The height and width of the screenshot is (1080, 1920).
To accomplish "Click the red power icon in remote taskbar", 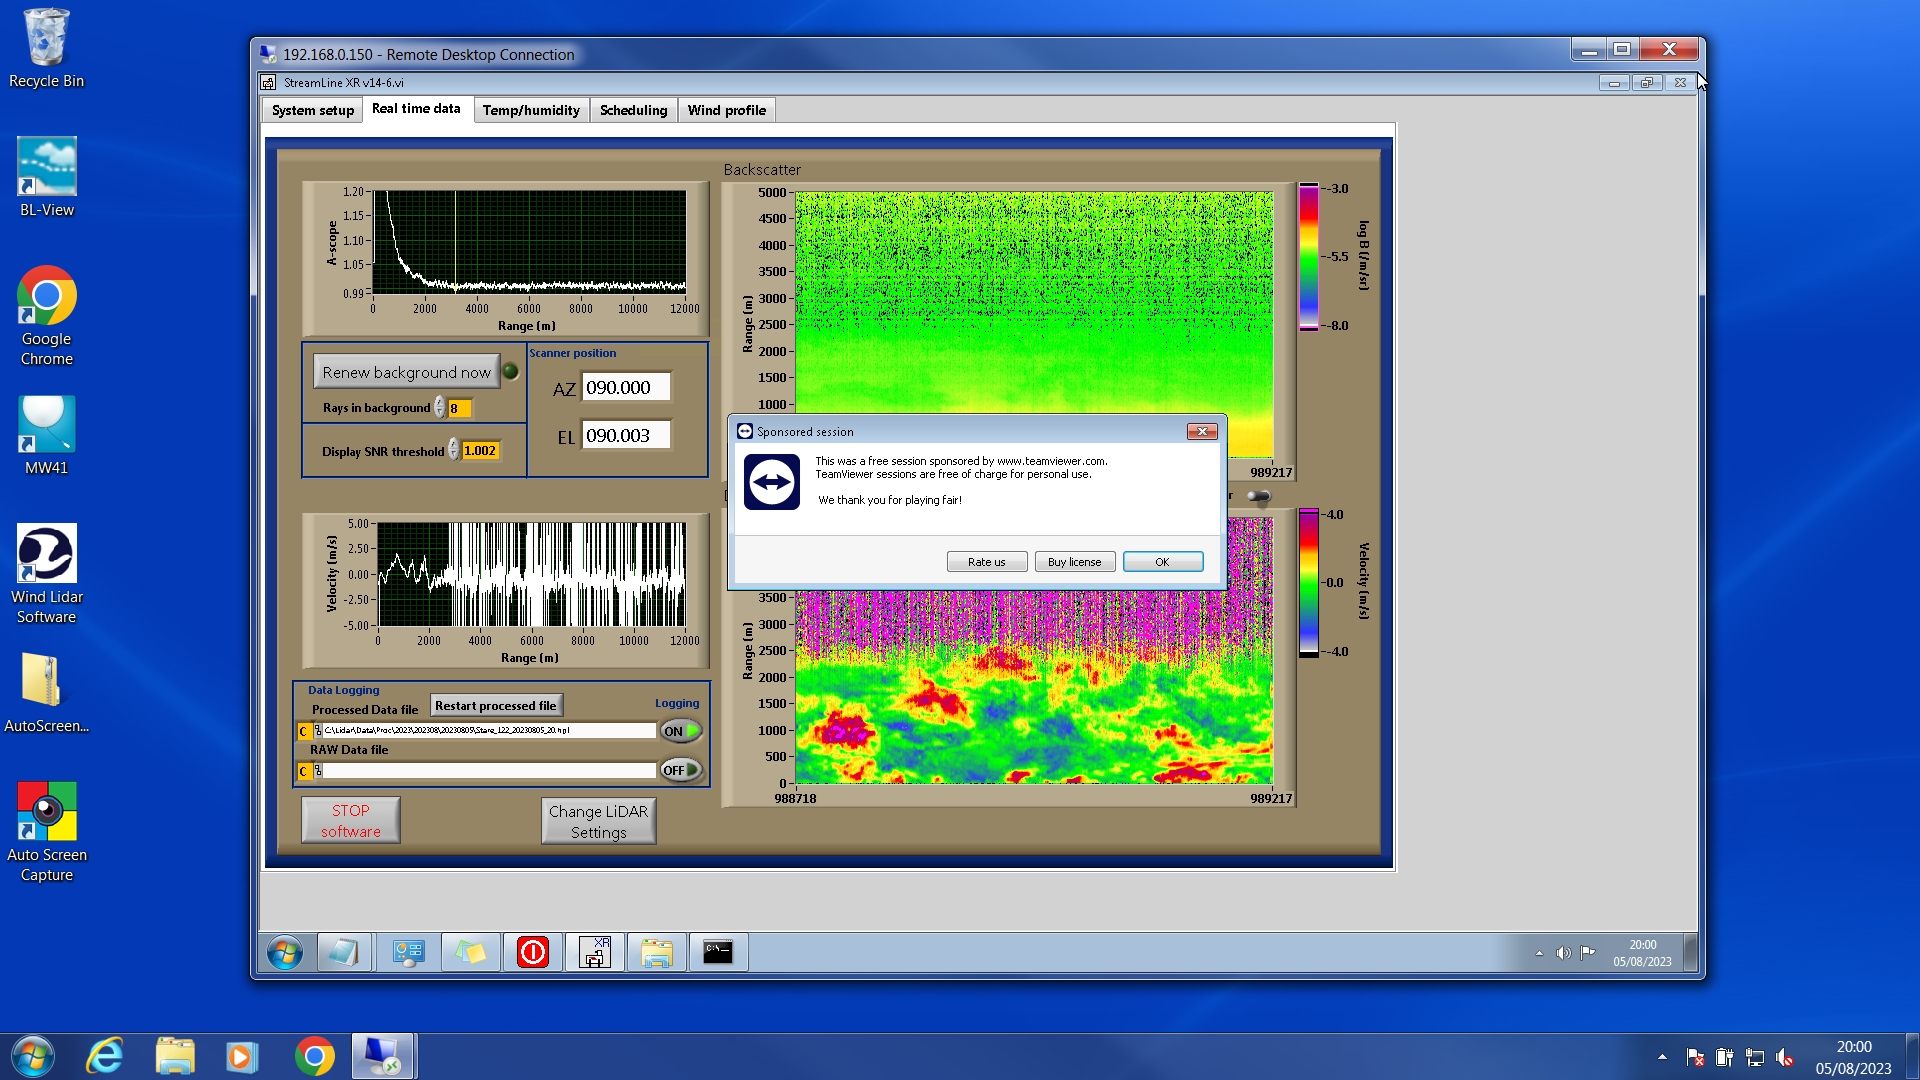I will click(533, 952).
